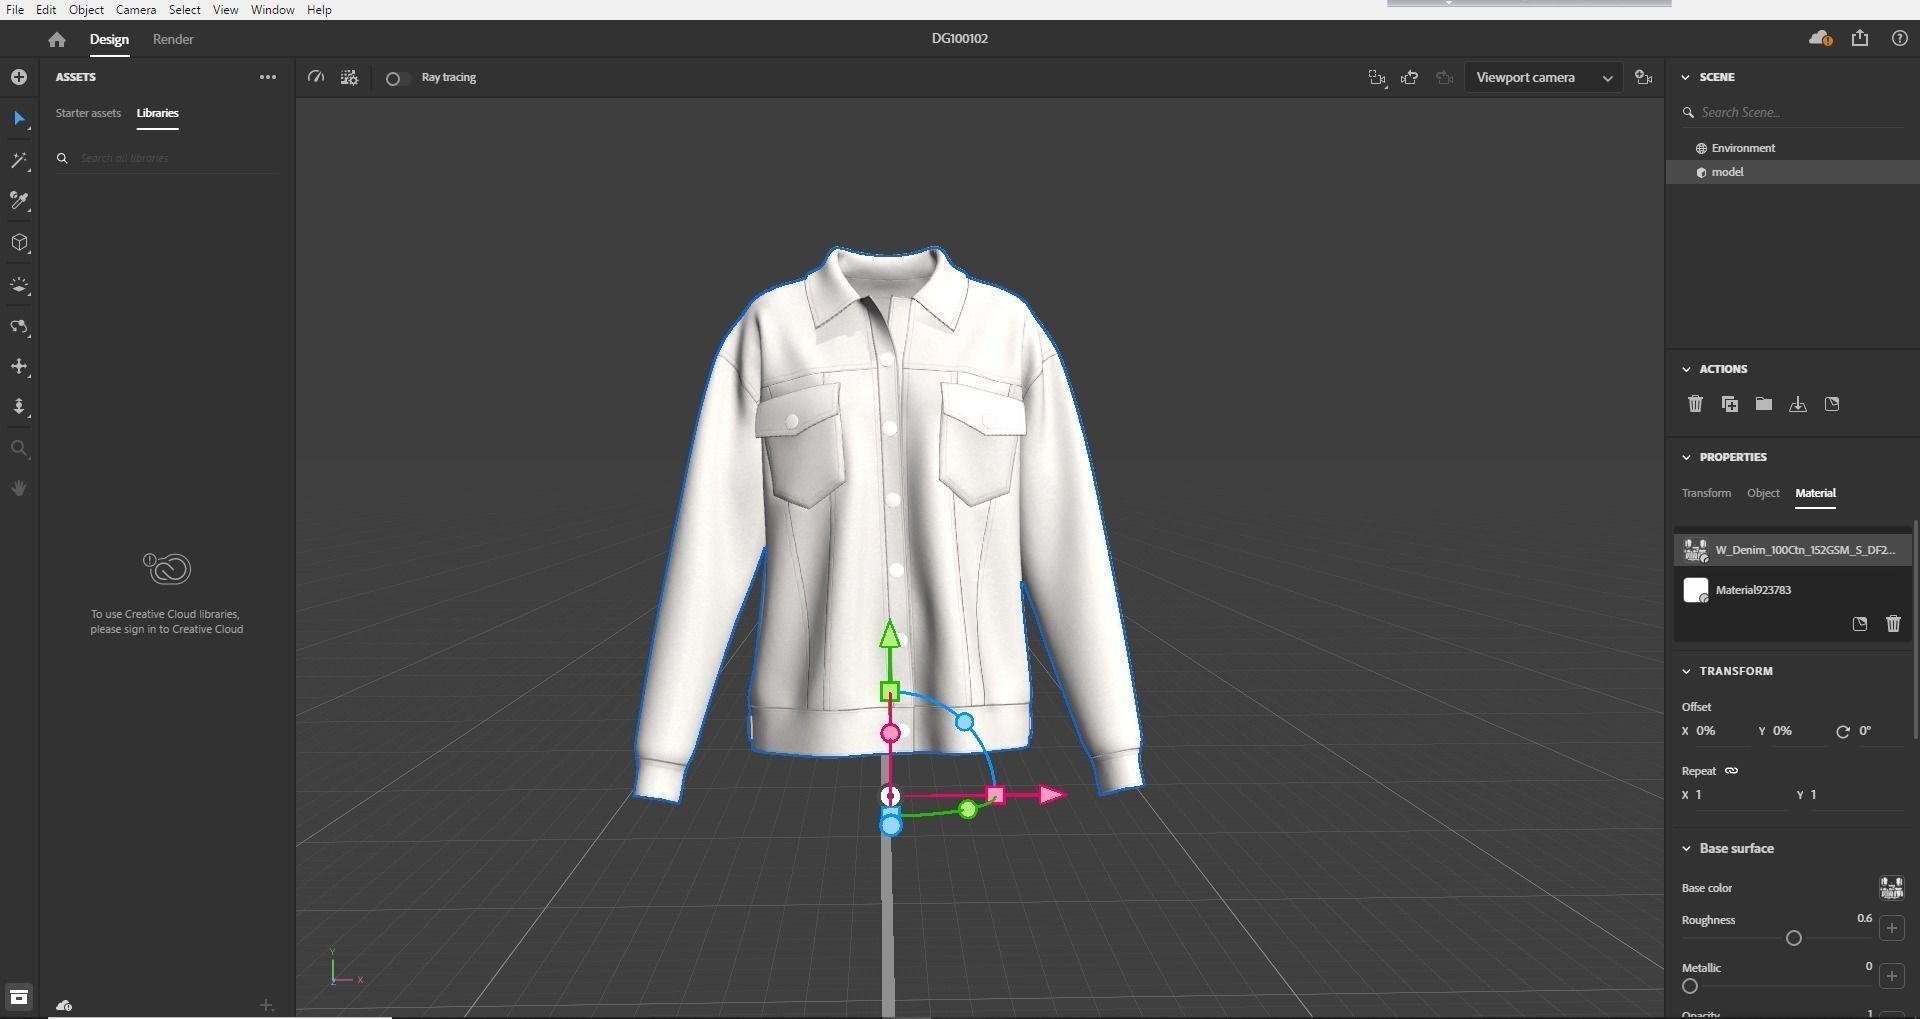Collapse the Properties section
1920x1019 pixels.
tap(1686, 457)
